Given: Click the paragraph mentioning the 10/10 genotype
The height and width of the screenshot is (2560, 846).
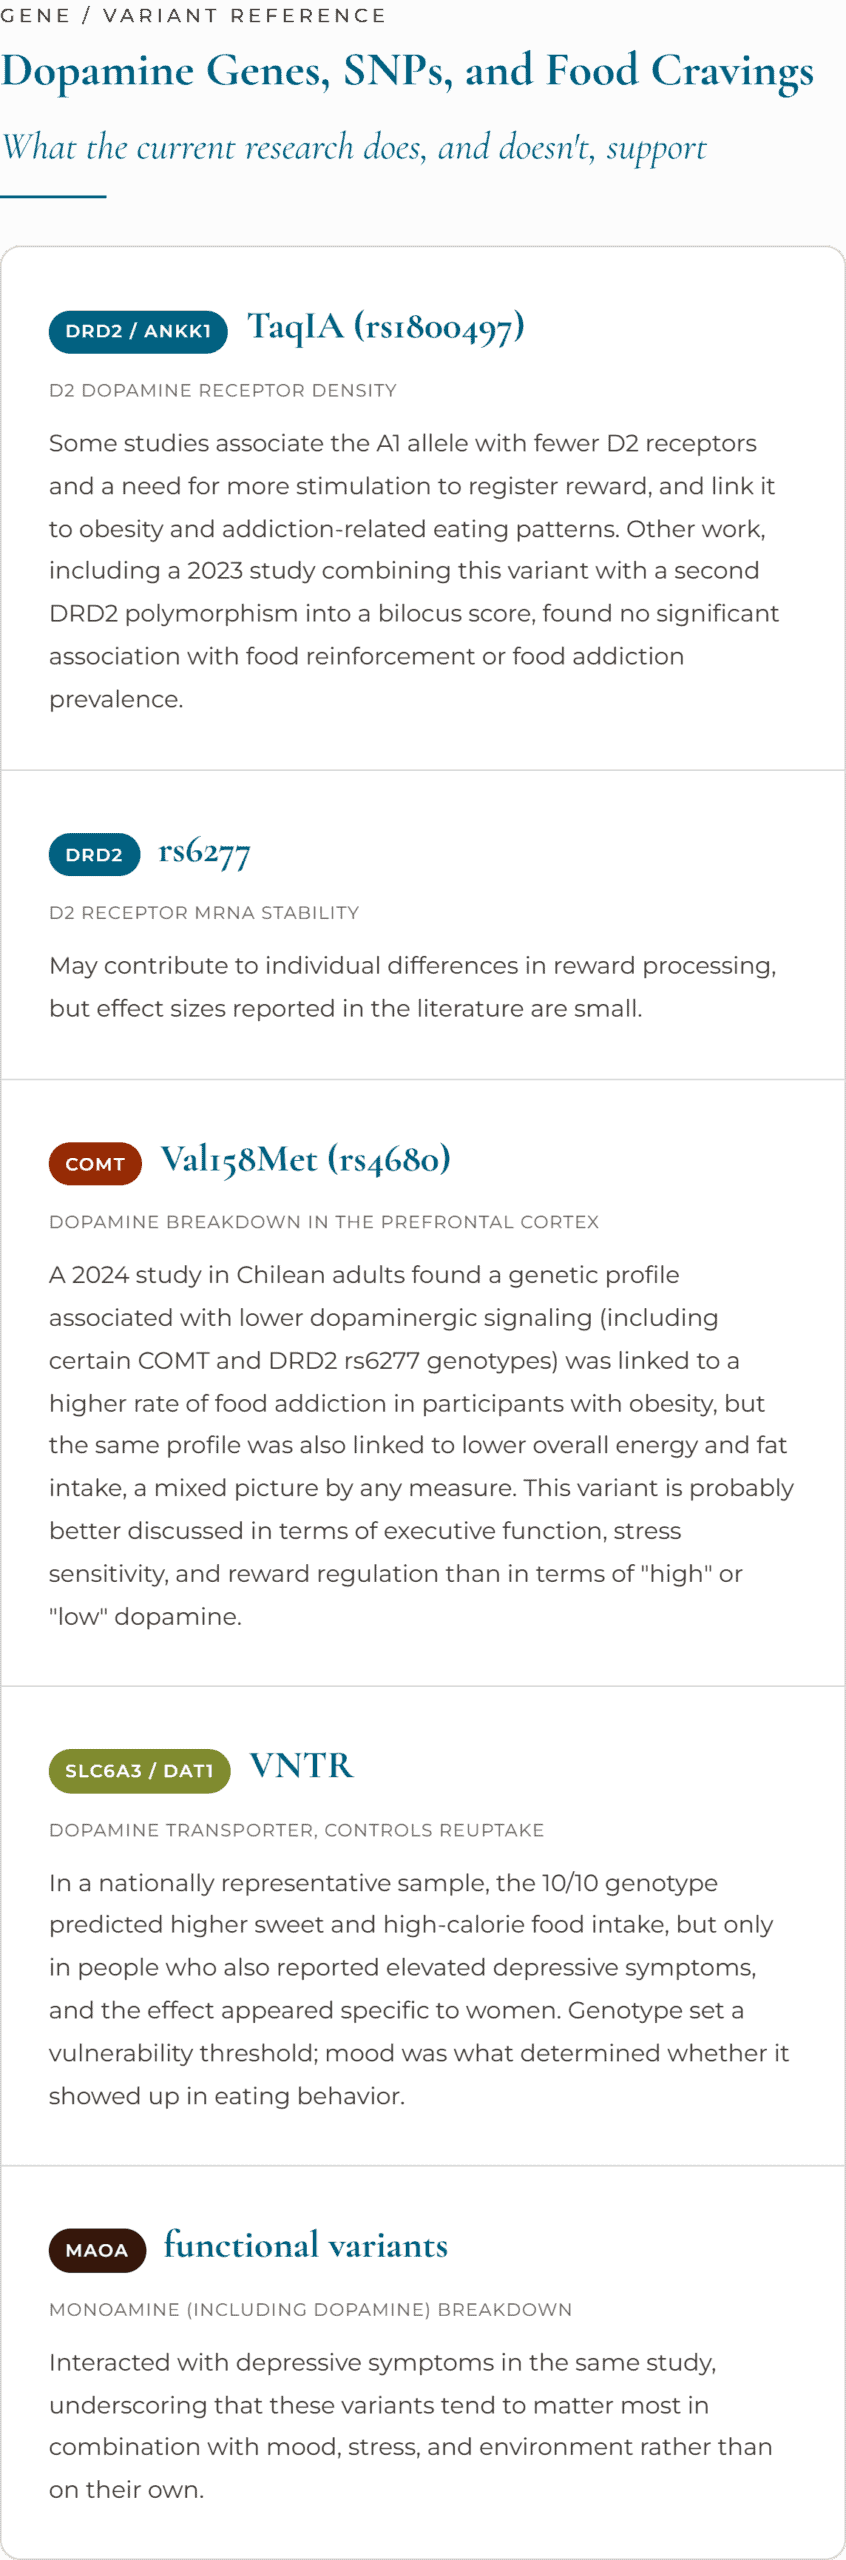Looking at the screenshot, I should click(x=420, y=1988).
